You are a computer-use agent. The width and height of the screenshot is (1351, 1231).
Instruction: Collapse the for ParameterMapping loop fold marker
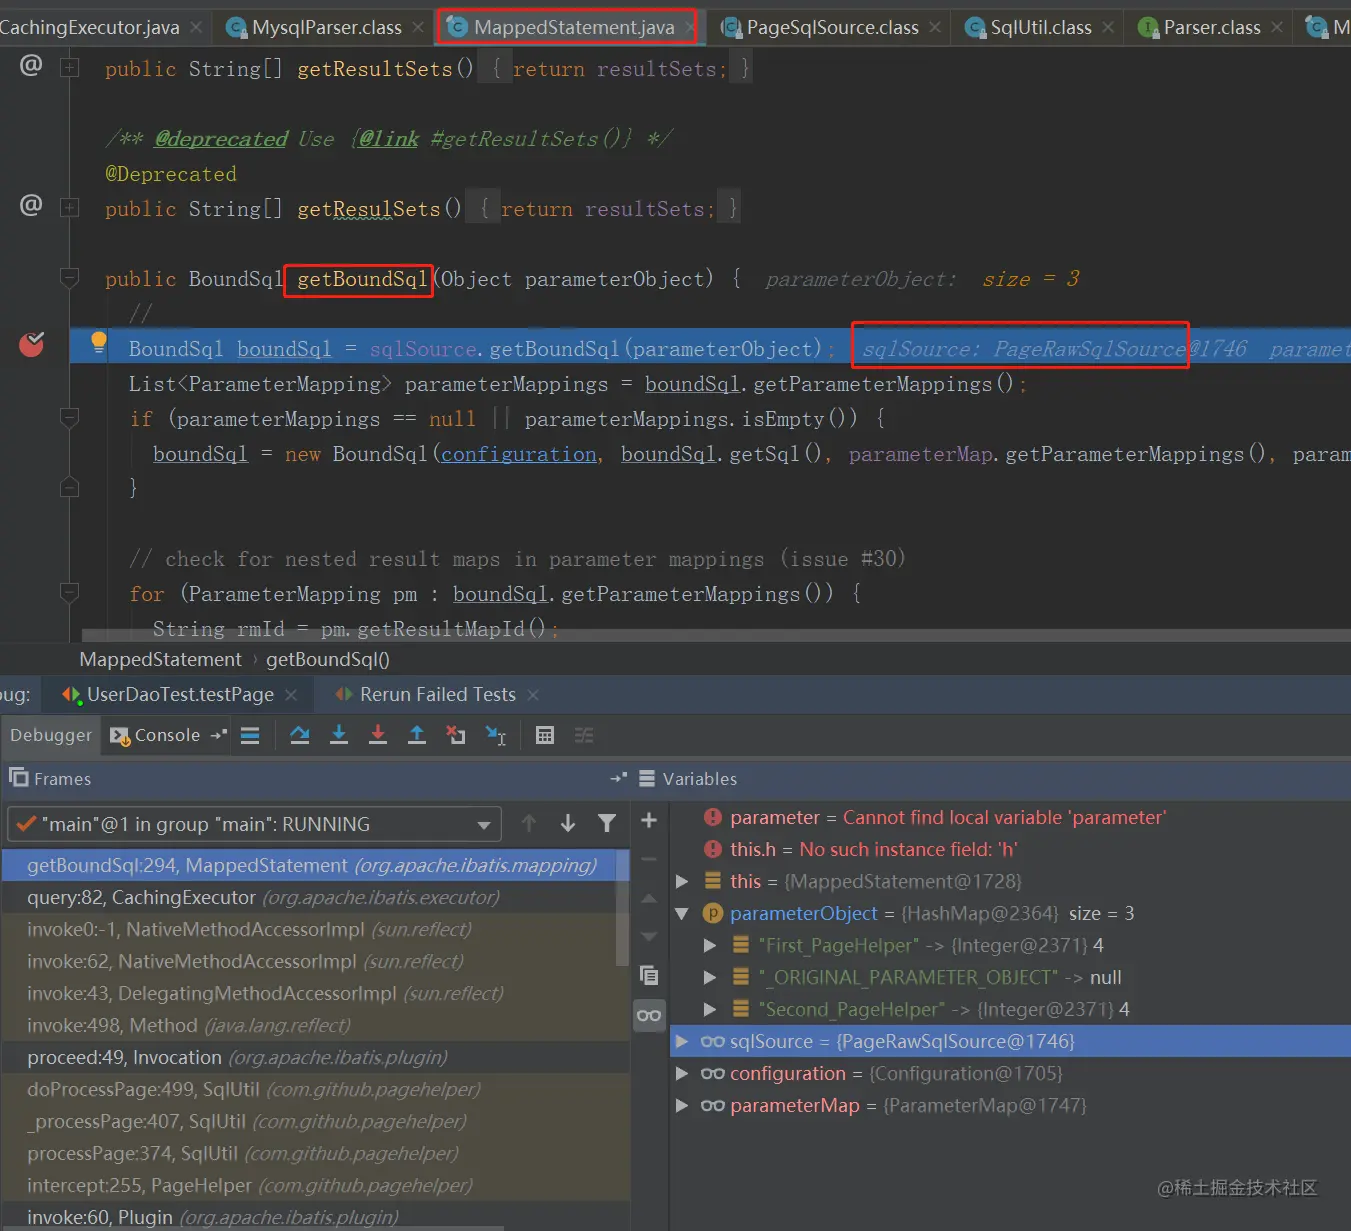coord(69,592)
